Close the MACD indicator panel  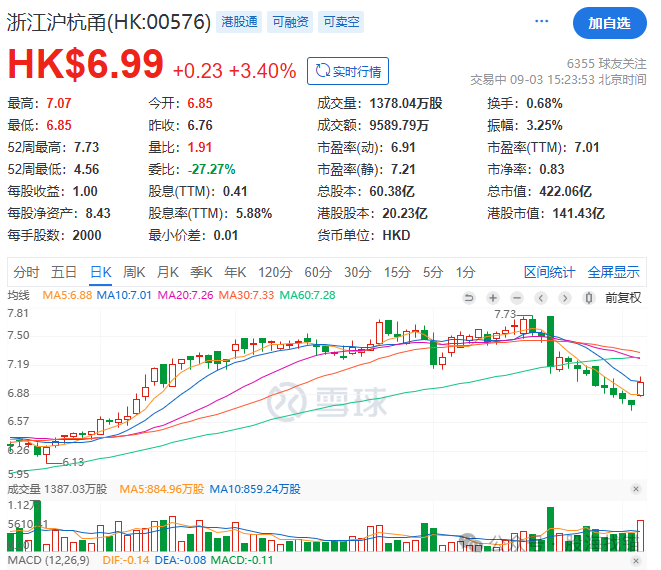[636, 561]
